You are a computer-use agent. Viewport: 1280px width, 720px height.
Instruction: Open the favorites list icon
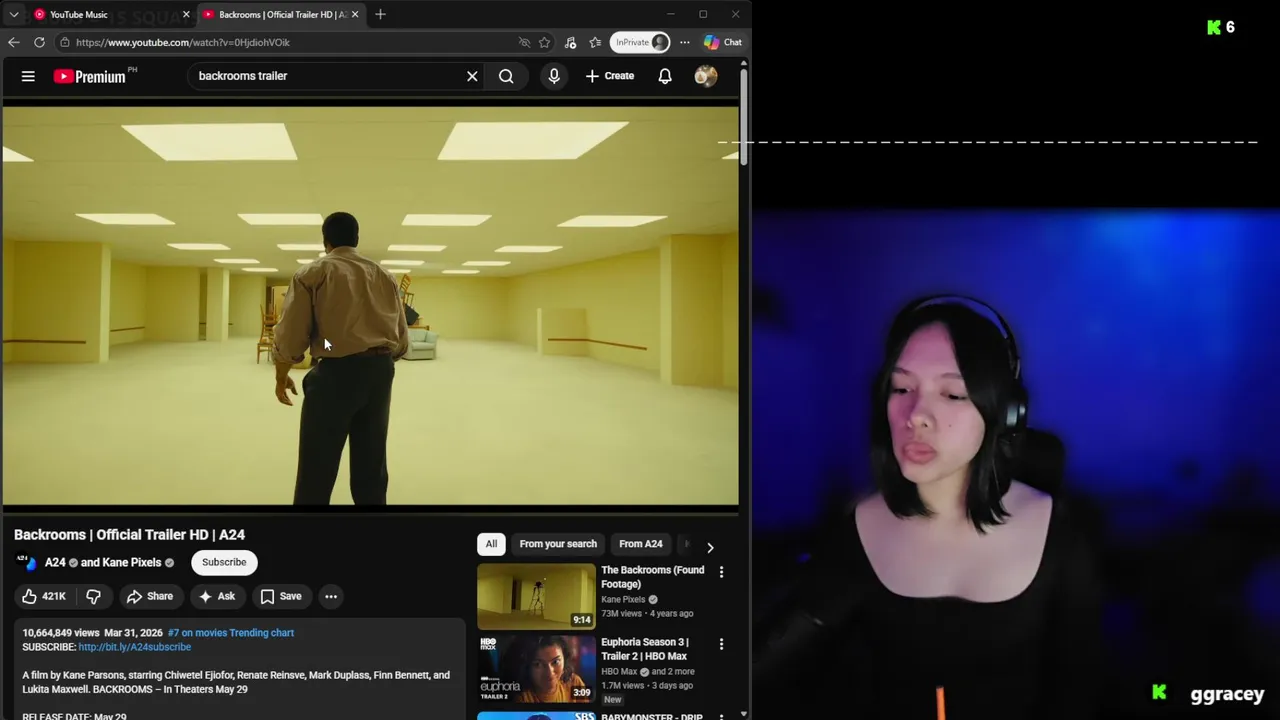pos(595,42)
